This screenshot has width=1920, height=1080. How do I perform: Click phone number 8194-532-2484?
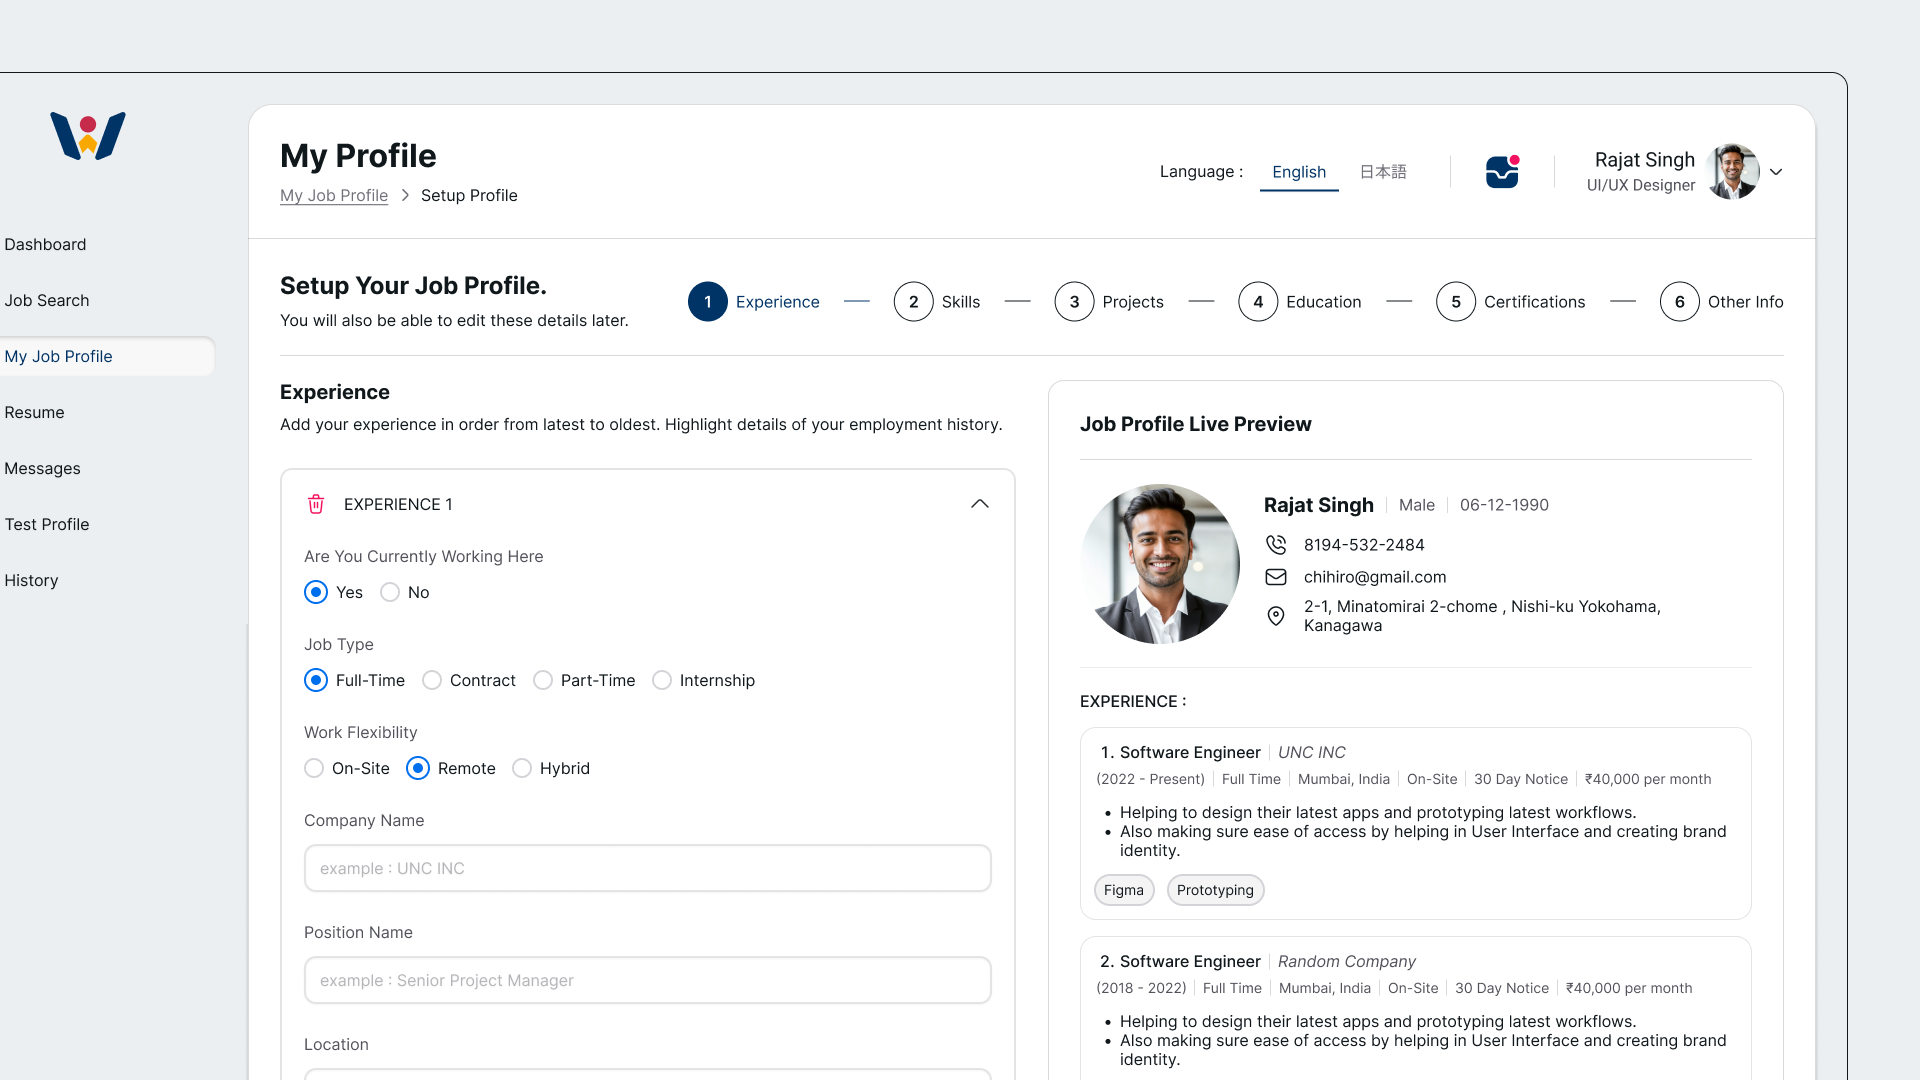(x=1364, y=545)
